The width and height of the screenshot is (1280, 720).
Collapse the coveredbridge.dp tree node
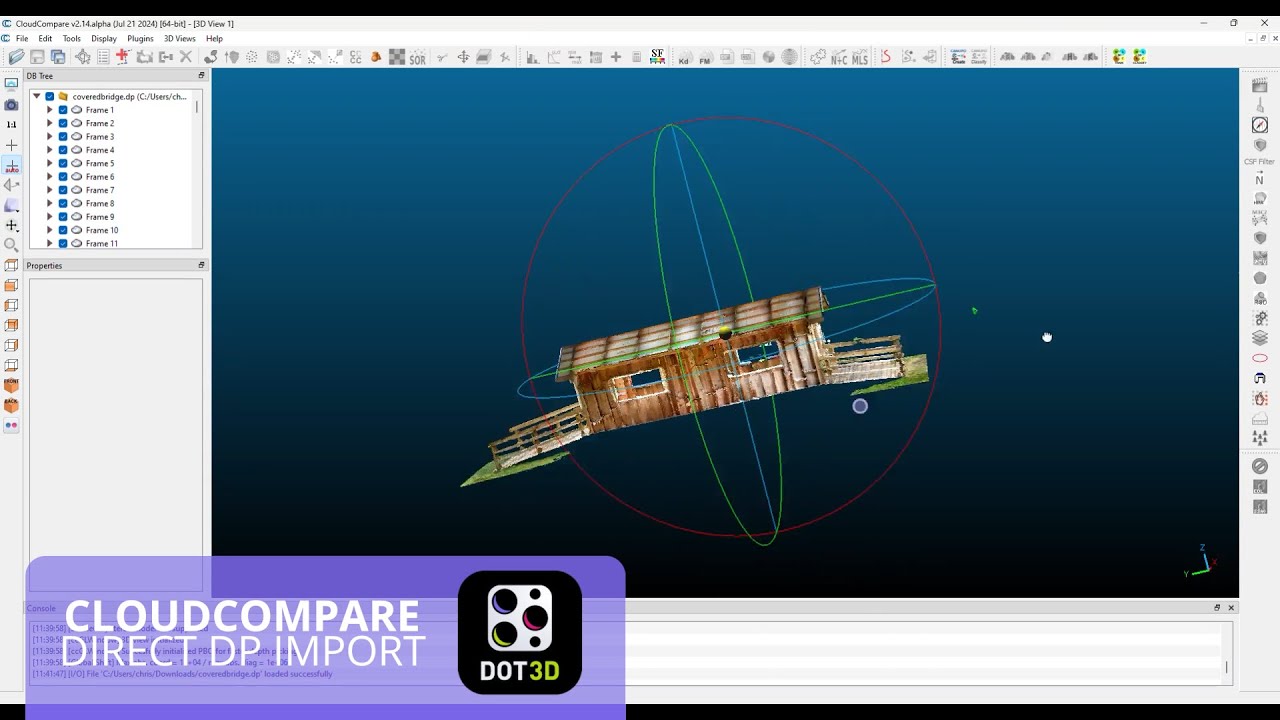coord(36,97)
